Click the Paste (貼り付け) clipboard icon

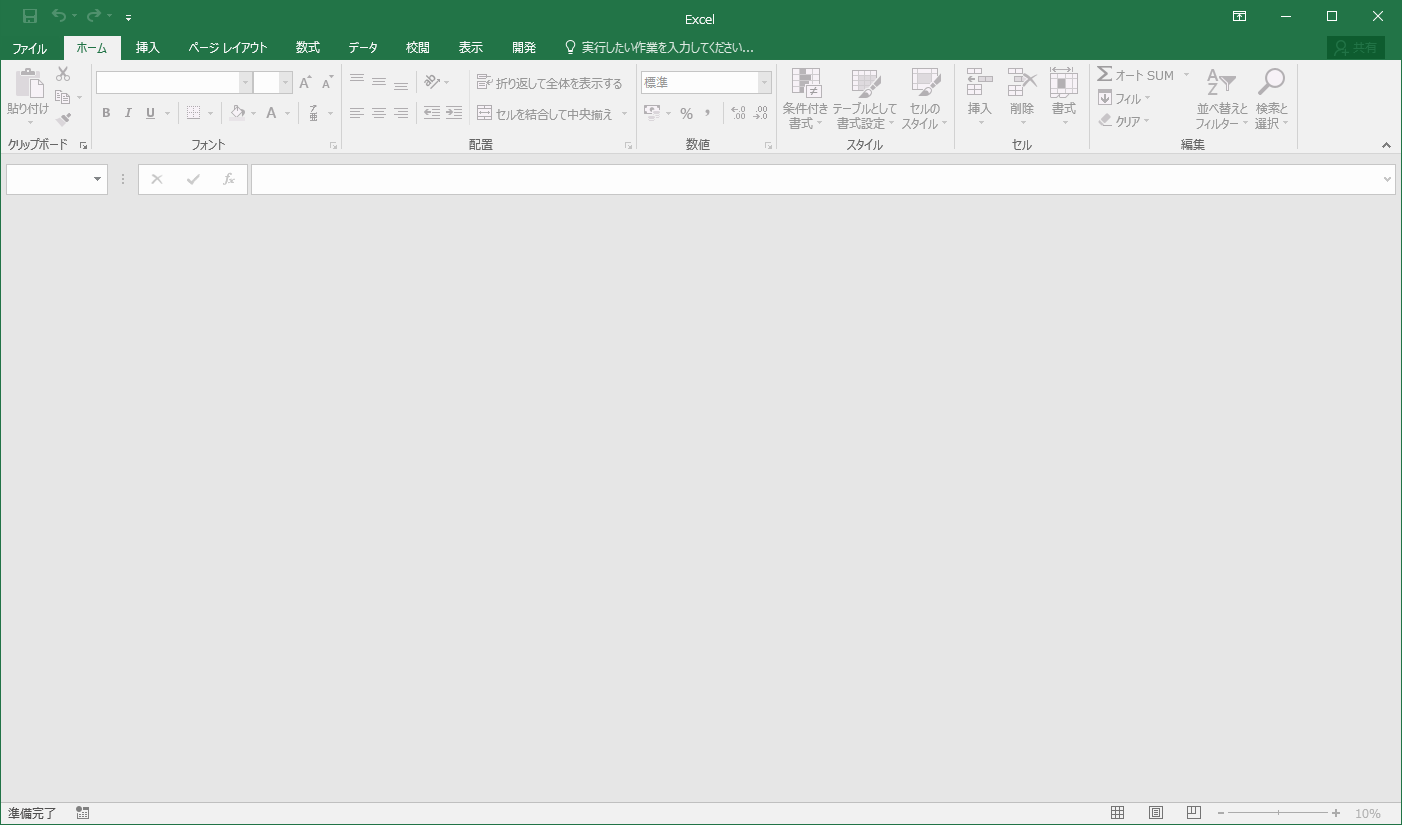click(28, 84)
